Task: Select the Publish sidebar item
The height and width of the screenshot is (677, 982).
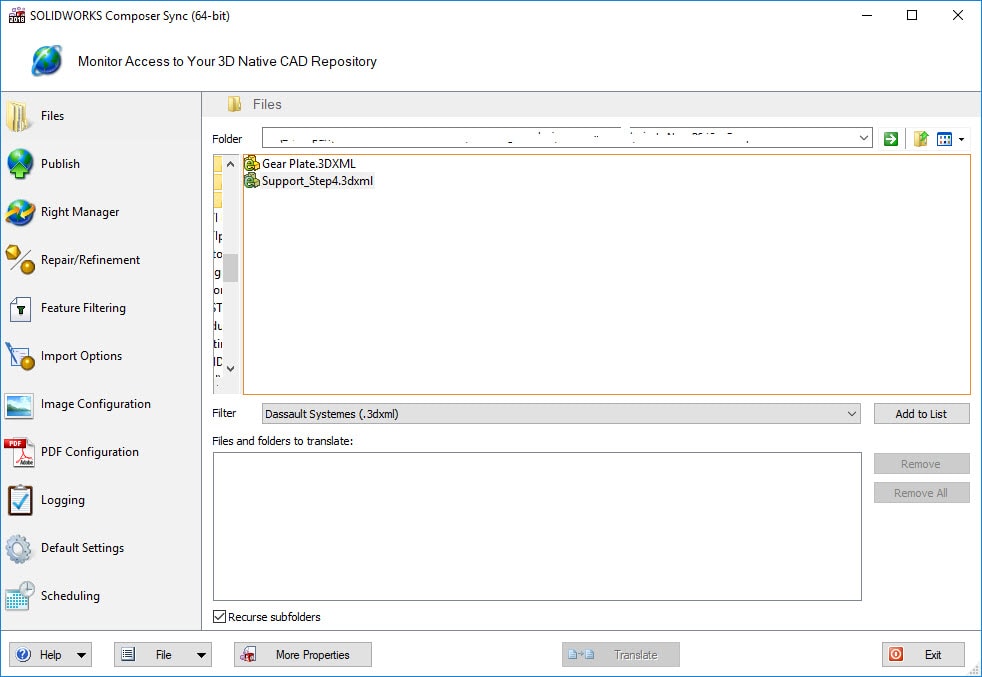Action: (x=101, y=164)
